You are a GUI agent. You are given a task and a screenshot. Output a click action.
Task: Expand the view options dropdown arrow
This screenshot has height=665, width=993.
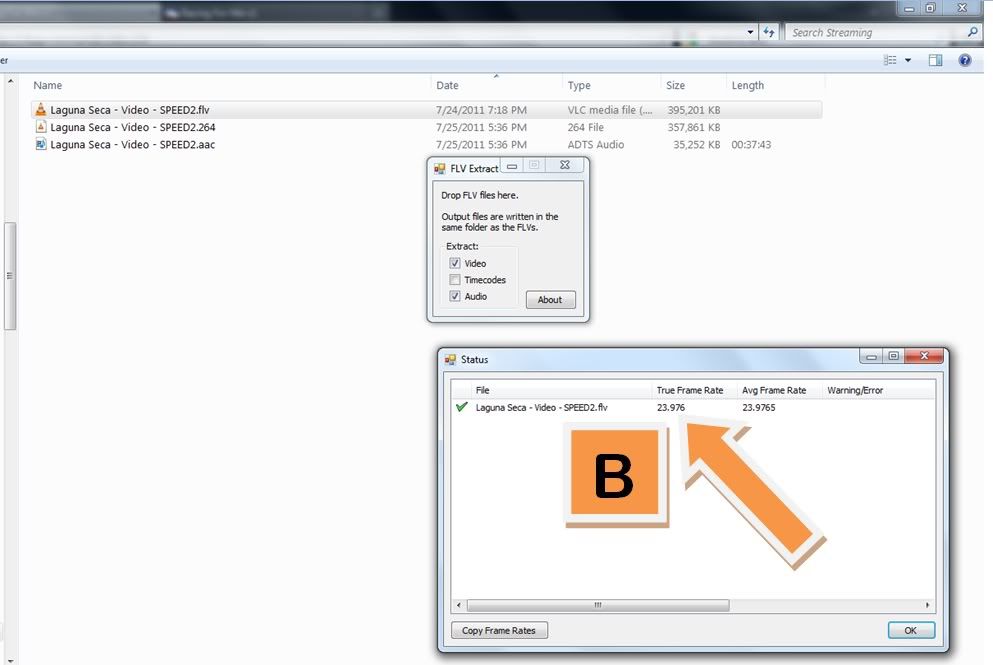[908, 61]
